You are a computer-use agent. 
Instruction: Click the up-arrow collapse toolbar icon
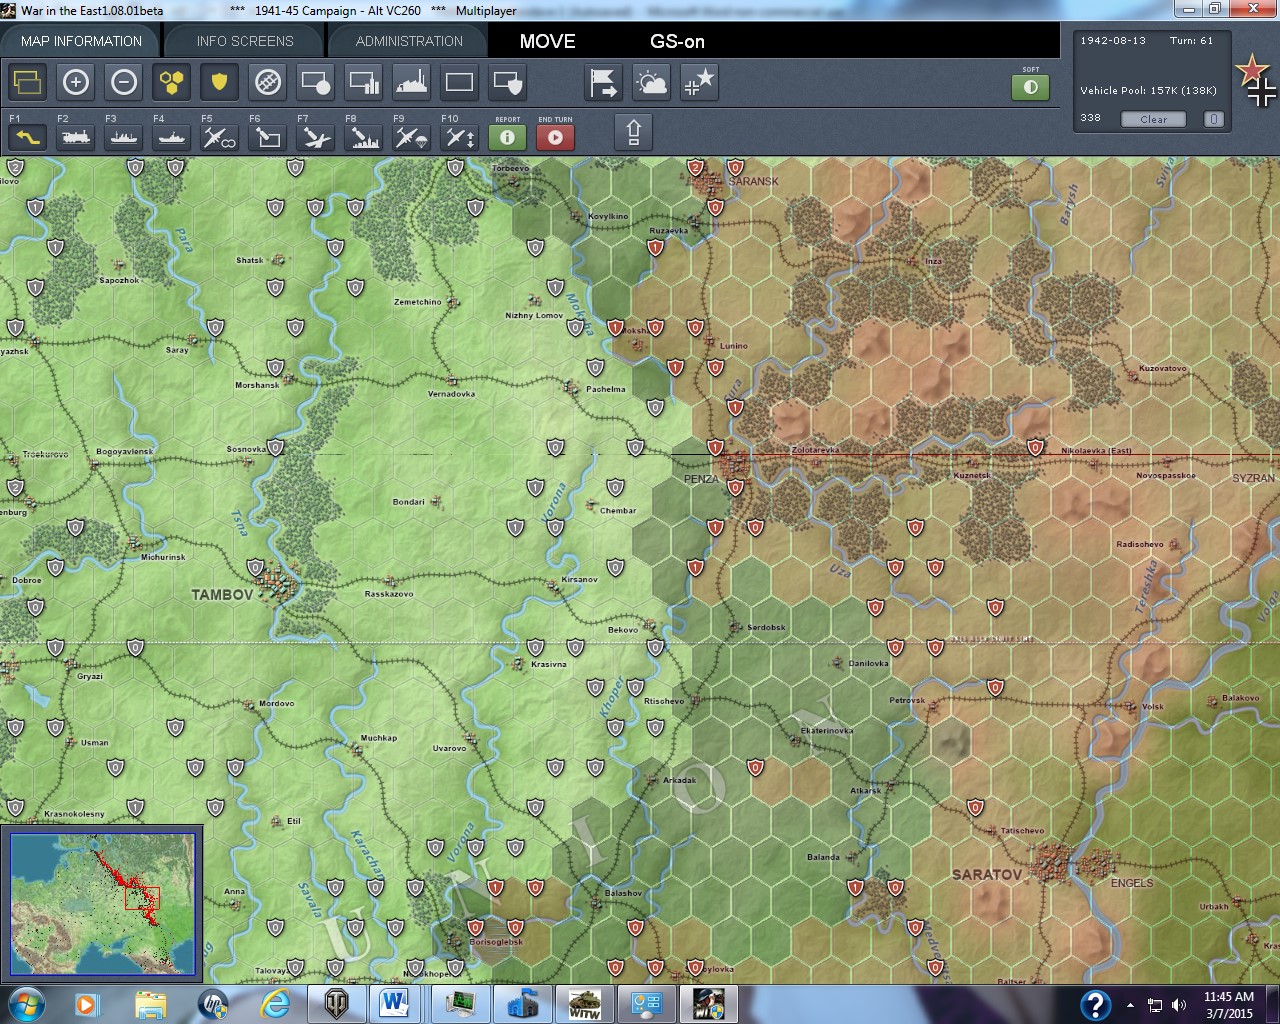633,132
